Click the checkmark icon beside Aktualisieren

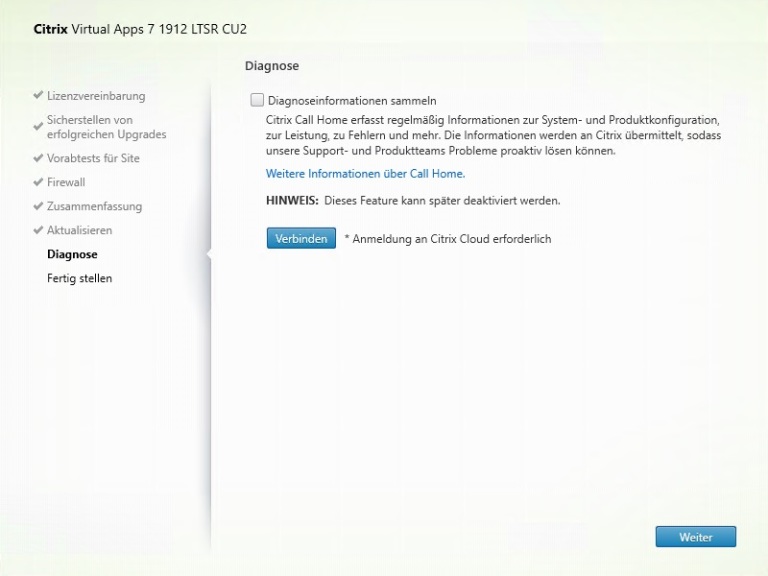(38, 230)
